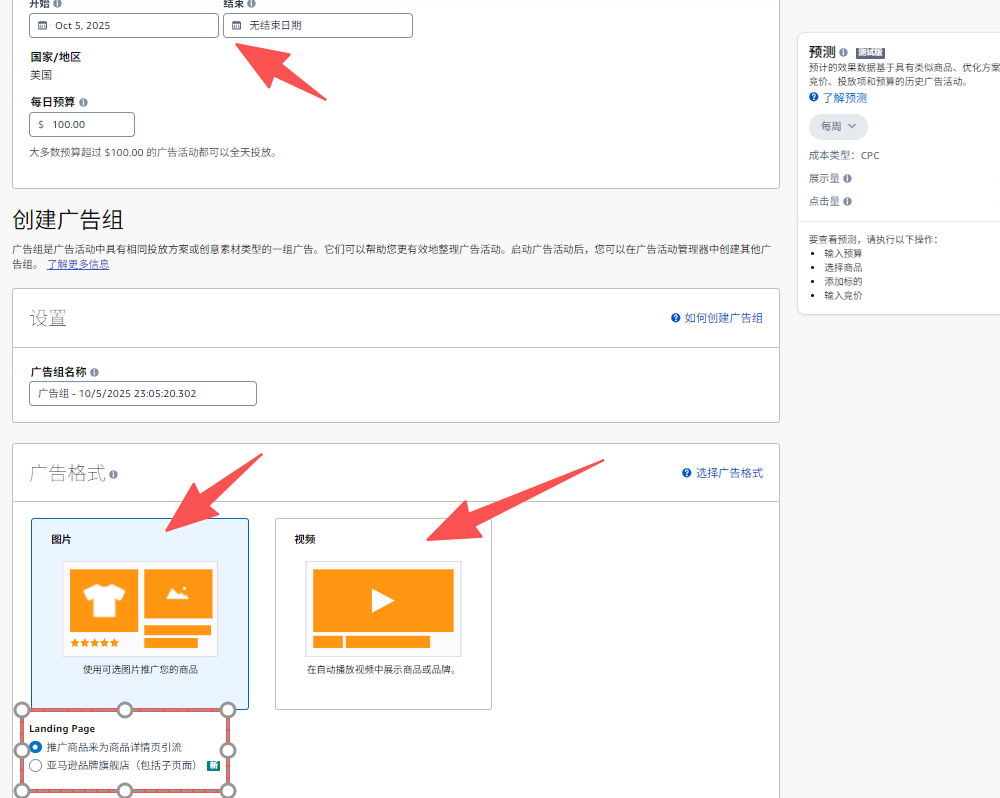Click the info icon next to 广告格式
Image resolution: width=1000 pixels, height=798 pixels.
coord(114,474)
